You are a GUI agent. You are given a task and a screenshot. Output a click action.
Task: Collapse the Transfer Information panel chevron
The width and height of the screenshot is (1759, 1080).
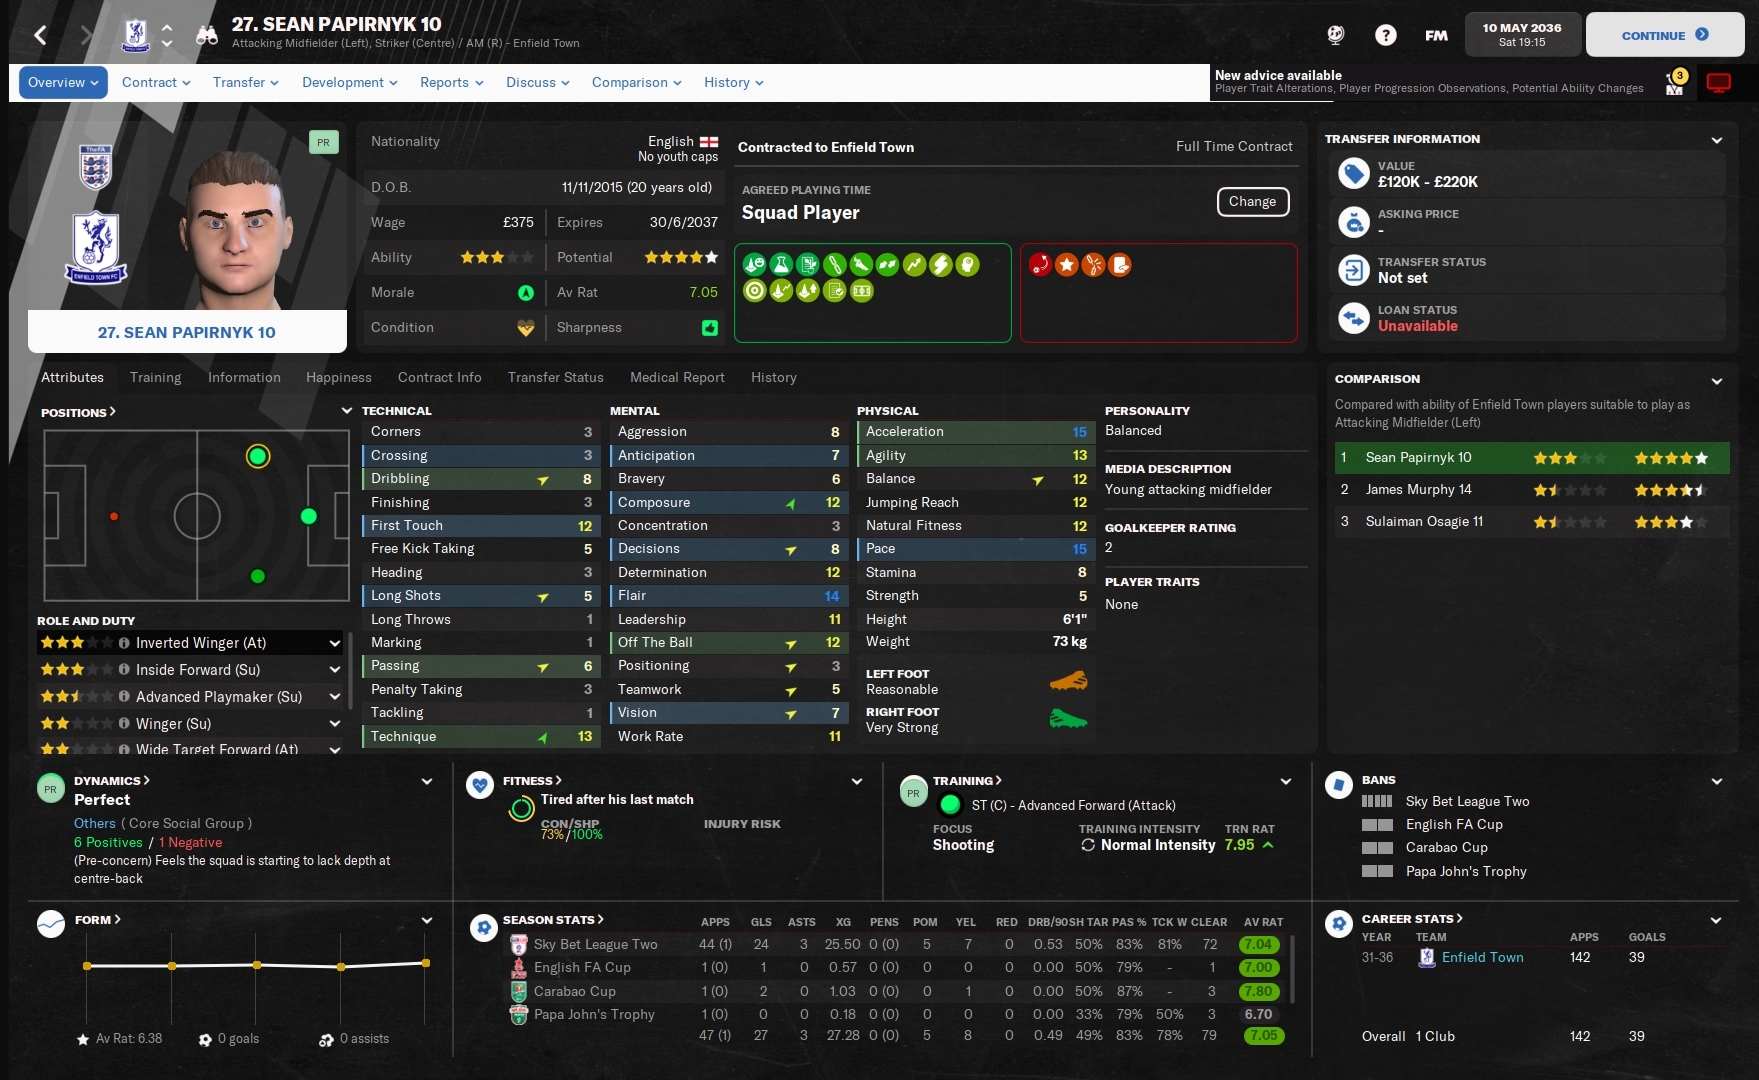(1717, 140)
